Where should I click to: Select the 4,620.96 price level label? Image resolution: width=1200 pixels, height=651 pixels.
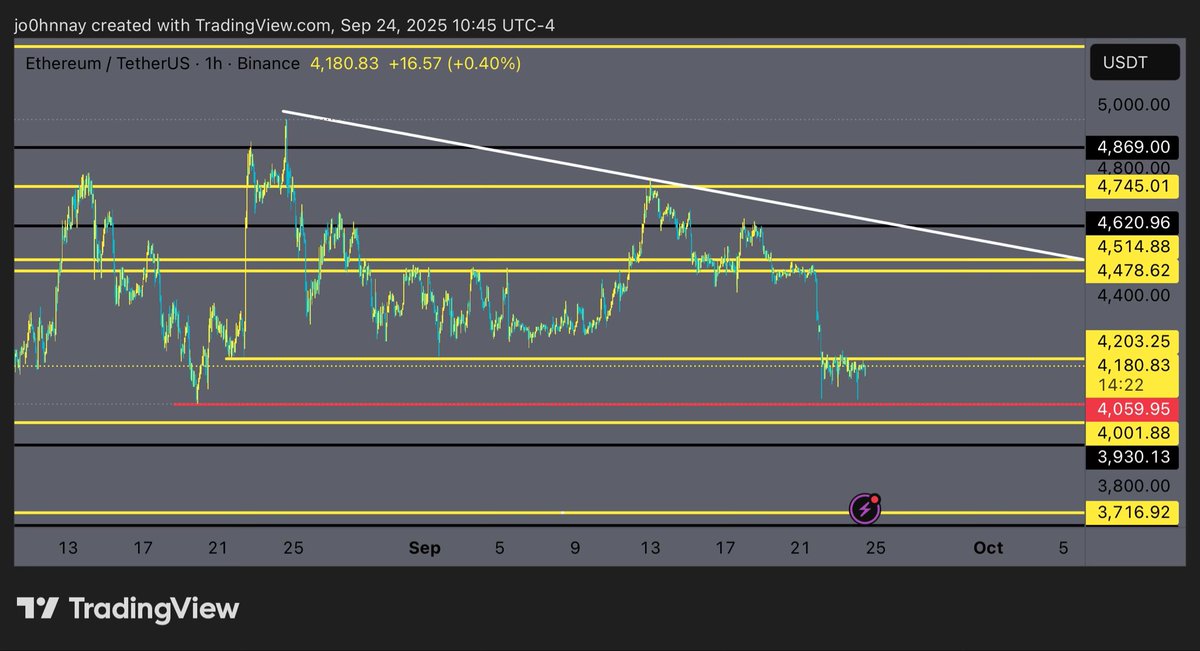pyautogui.click(x=1134, y=223)
